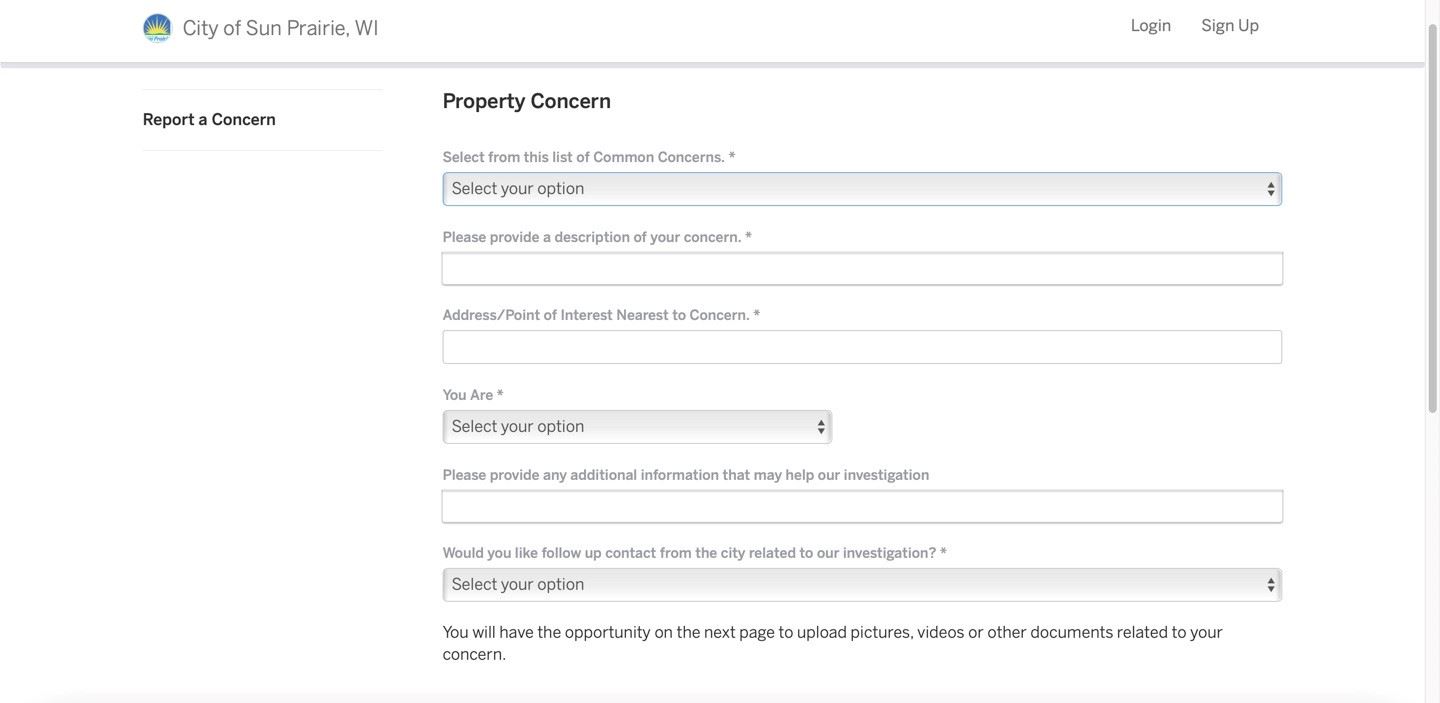Viewport: 1440px width, 703px height.
Task: Click the 'Select from this list of Common Concerns' label
Action: point(589,157)
